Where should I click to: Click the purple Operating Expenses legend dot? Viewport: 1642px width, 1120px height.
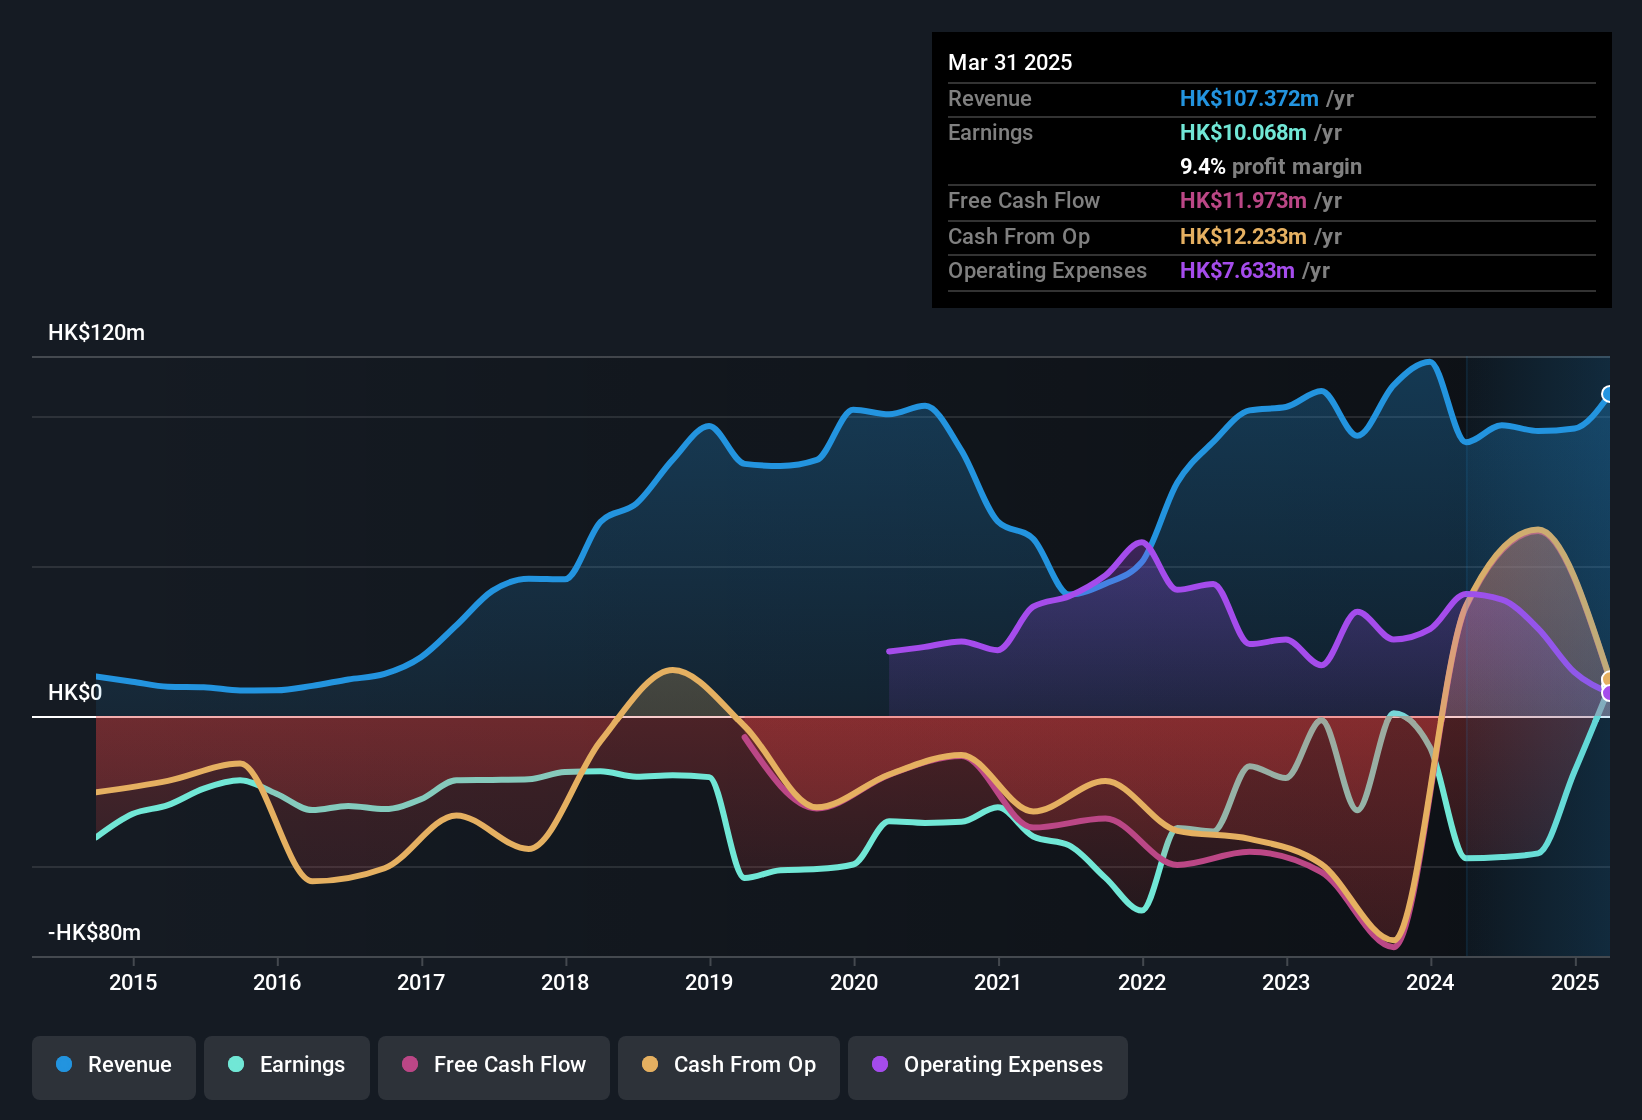880,1064
